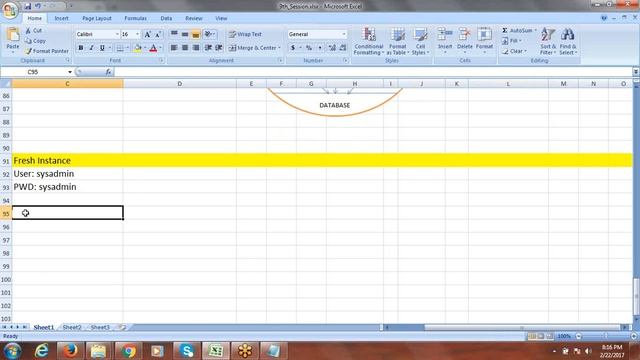
Task: Open the Calibri font name dropdown
Action: pyautogui.click(x=117, y=34)
